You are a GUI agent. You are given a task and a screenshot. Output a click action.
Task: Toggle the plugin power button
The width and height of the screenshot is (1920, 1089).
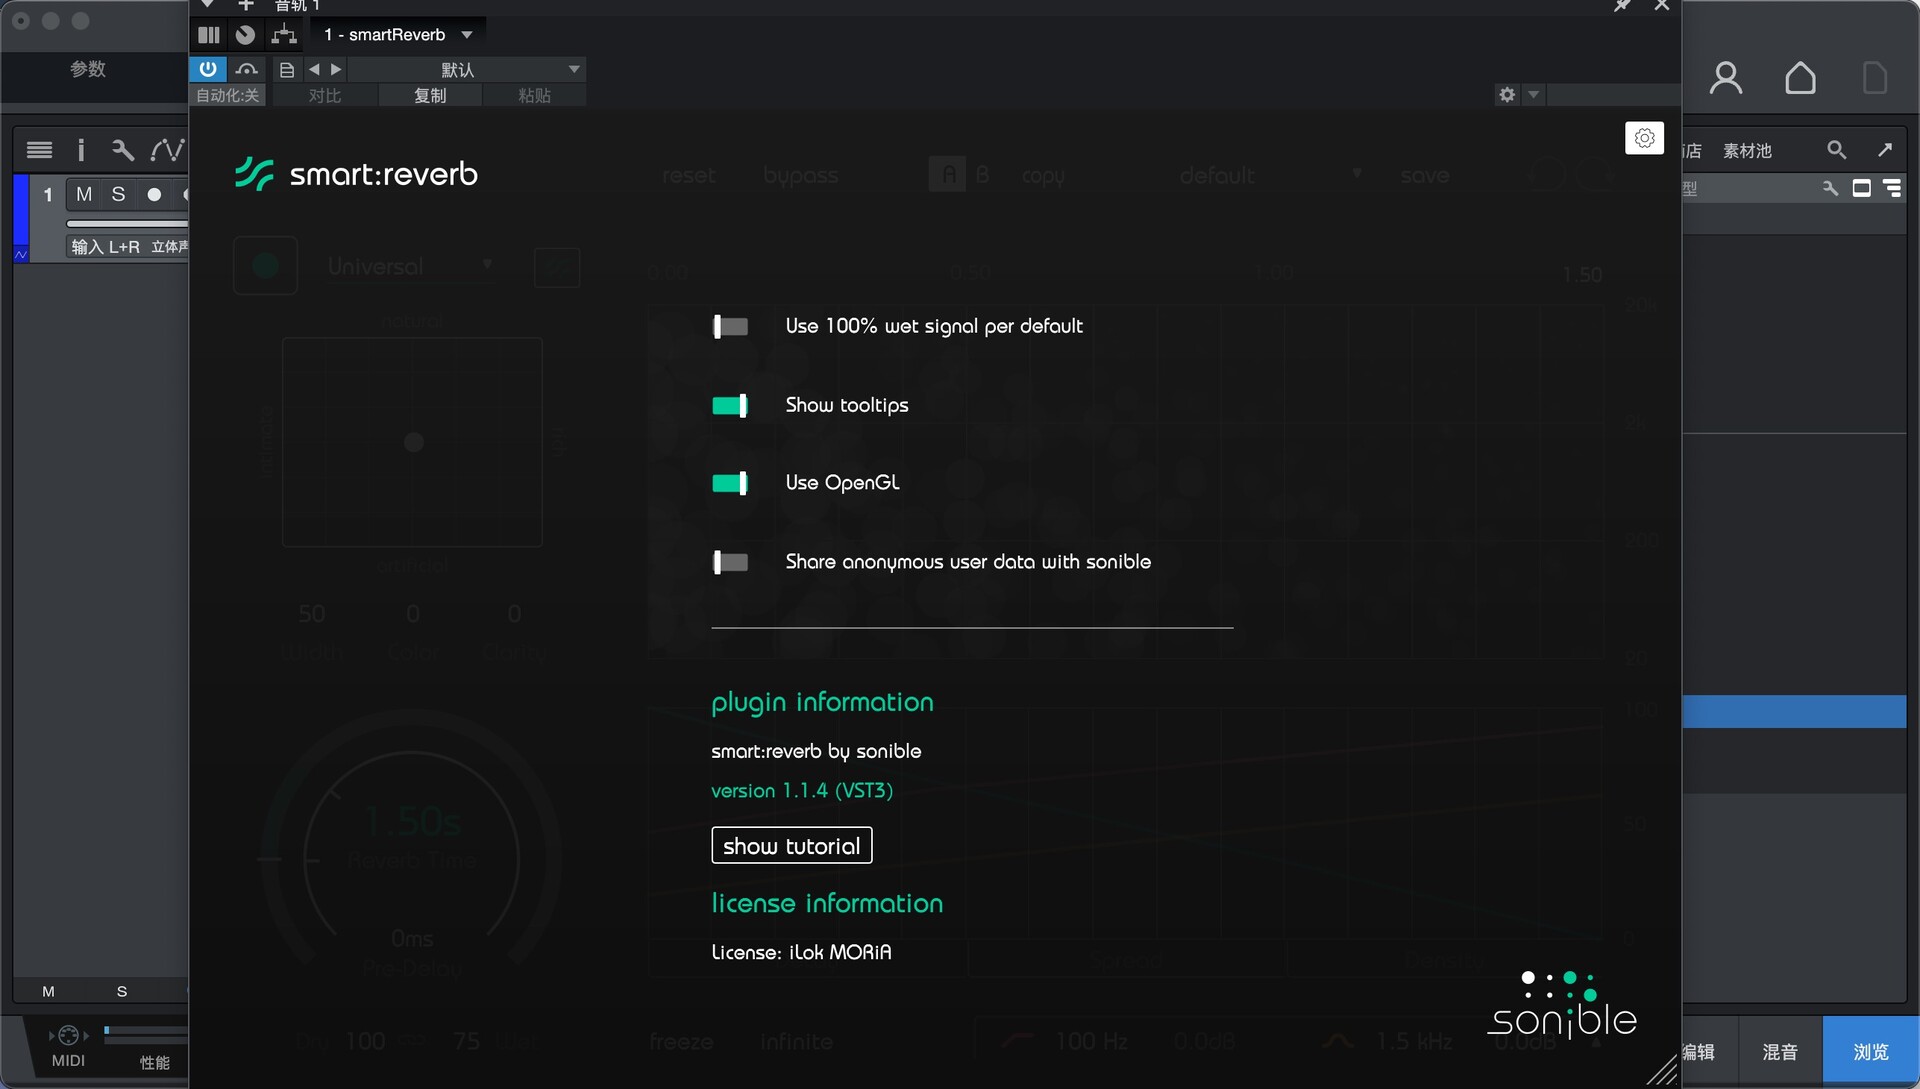tap(207, 69)
